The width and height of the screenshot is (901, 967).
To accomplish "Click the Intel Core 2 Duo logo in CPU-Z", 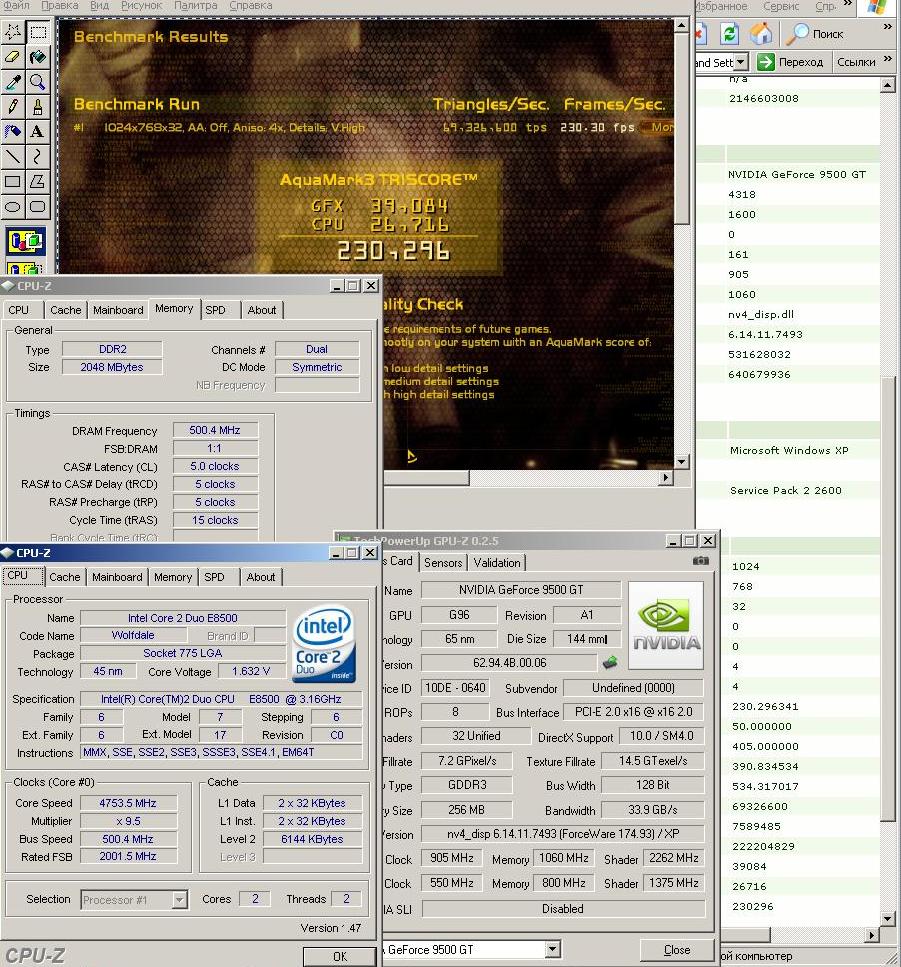I will [x=324, y=643].
